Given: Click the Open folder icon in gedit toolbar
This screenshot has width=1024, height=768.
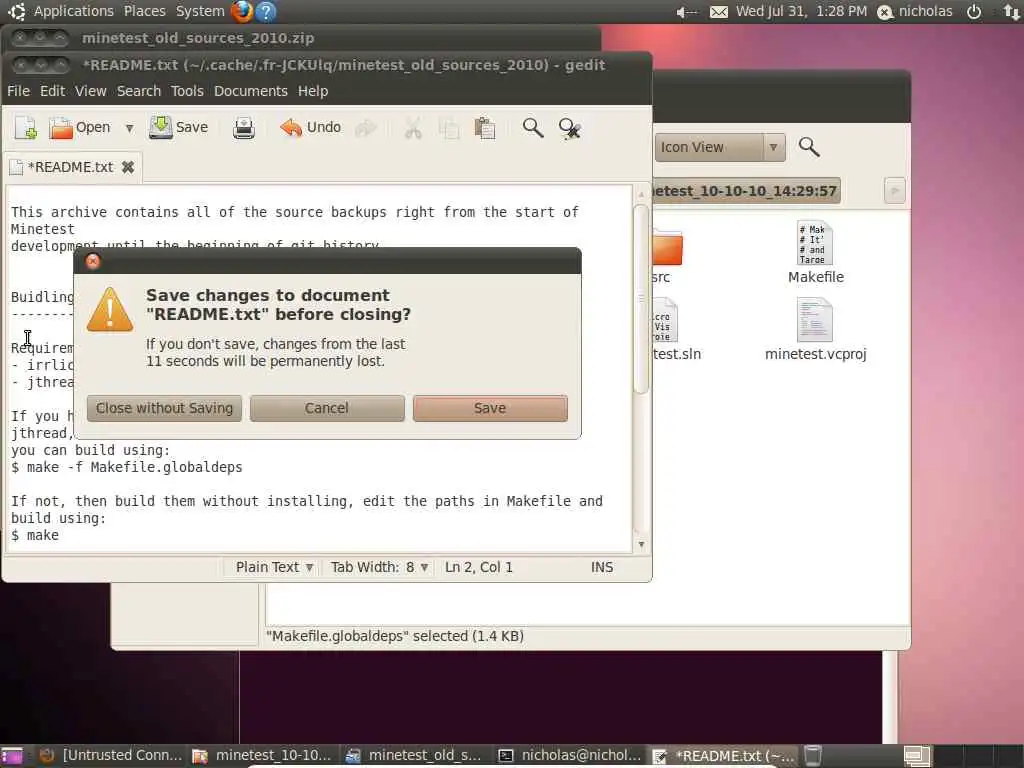Looking at the screenshot, I should [61, 128].
